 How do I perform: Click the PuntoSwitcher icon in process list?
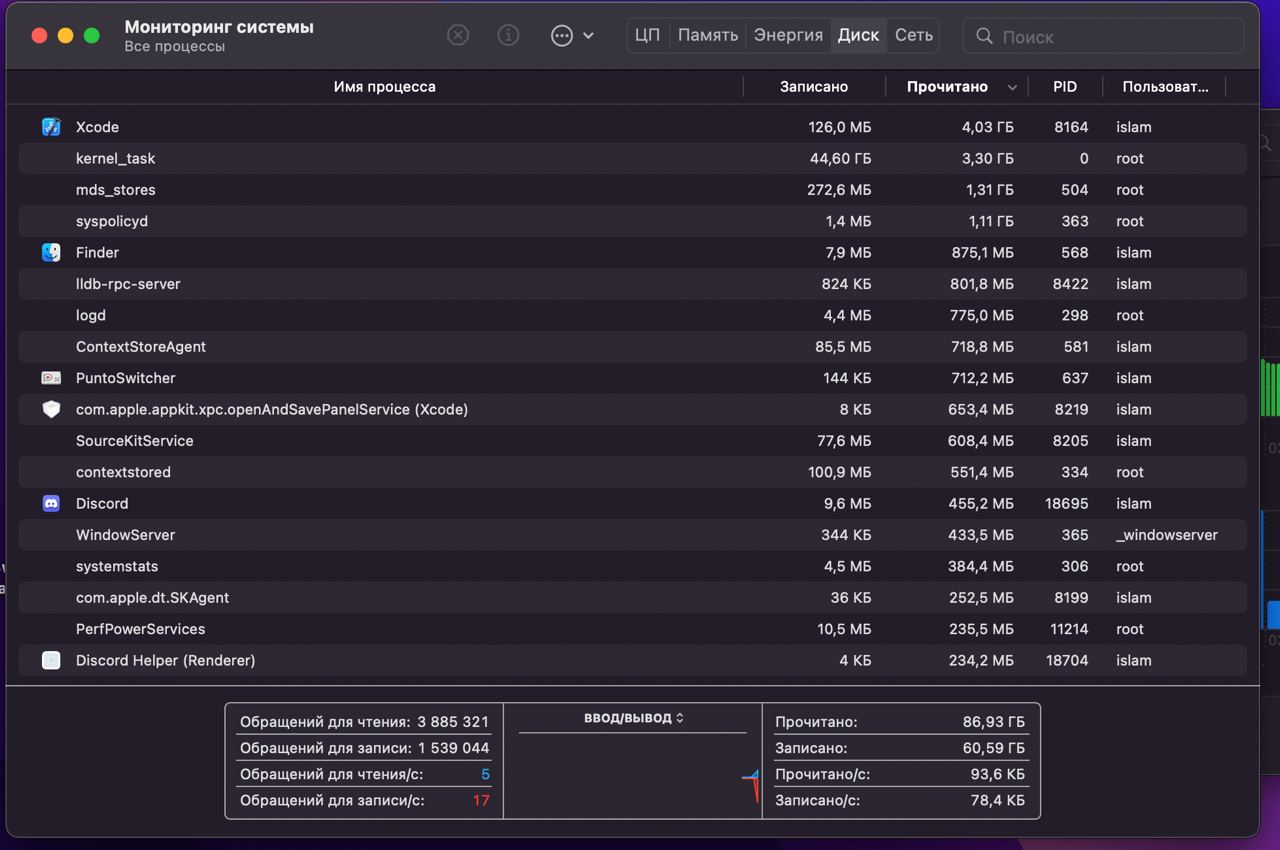51,378
